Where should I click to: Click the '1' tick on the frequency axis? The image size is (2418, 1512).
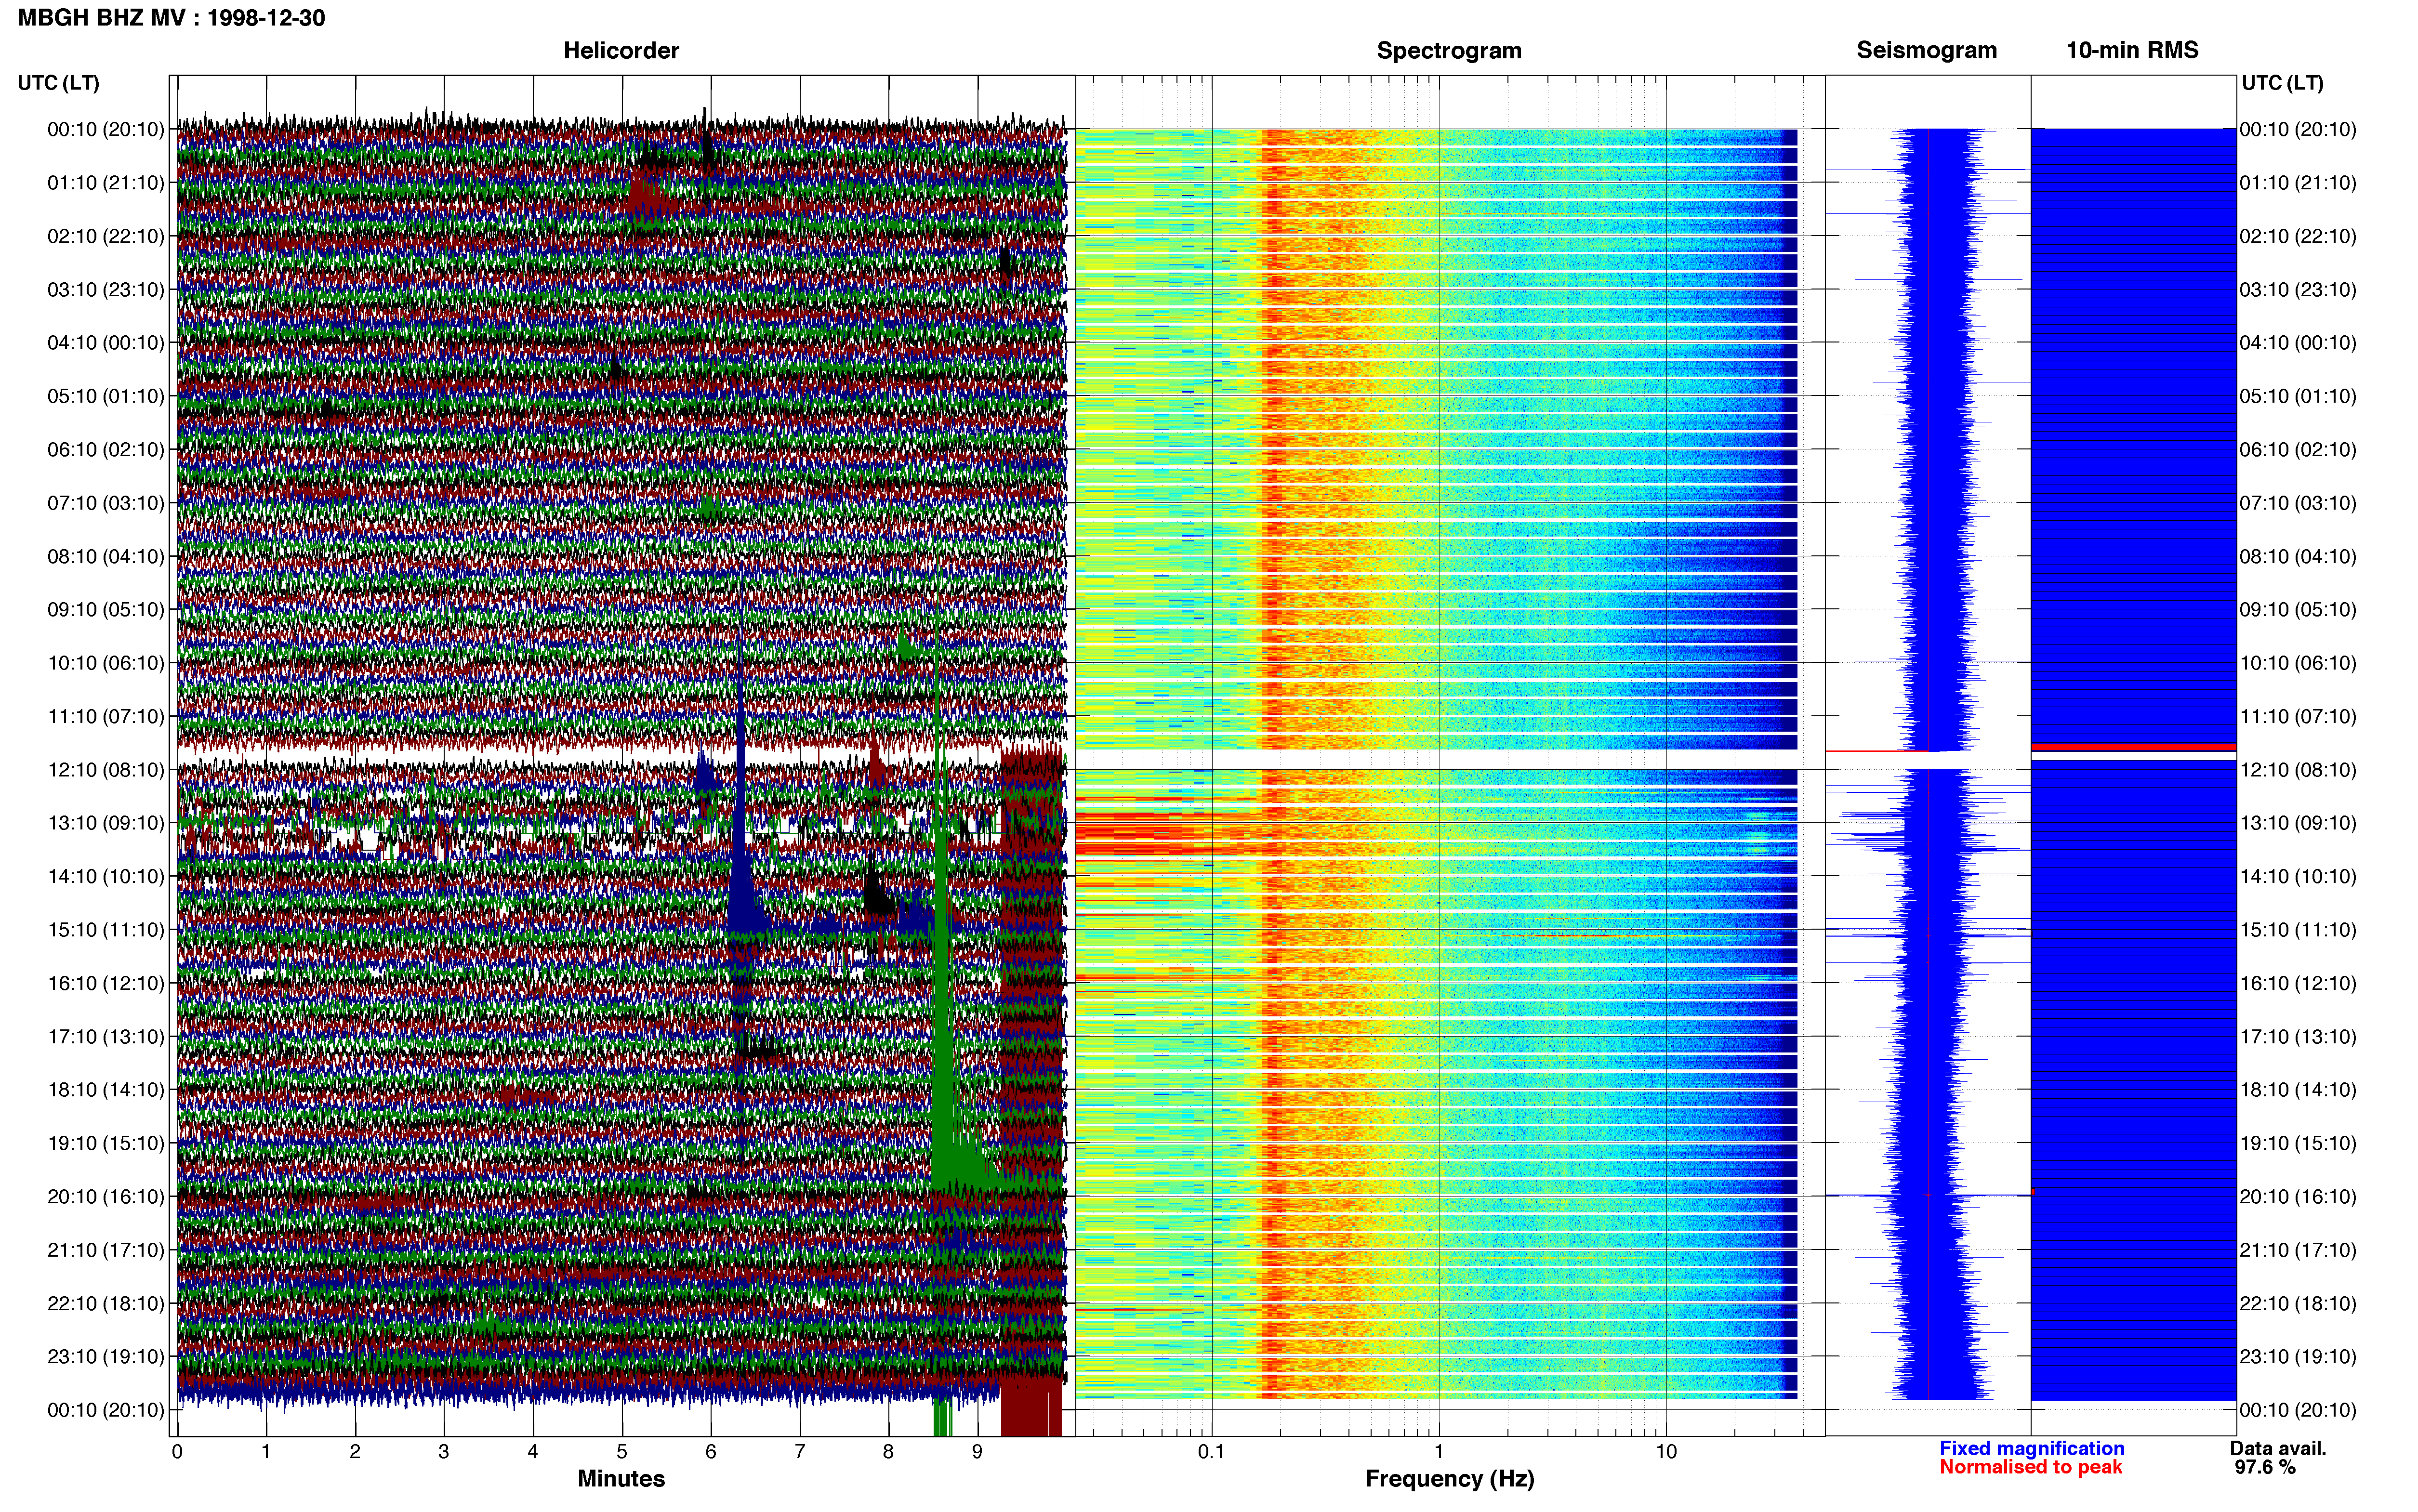[1439, 1452]
